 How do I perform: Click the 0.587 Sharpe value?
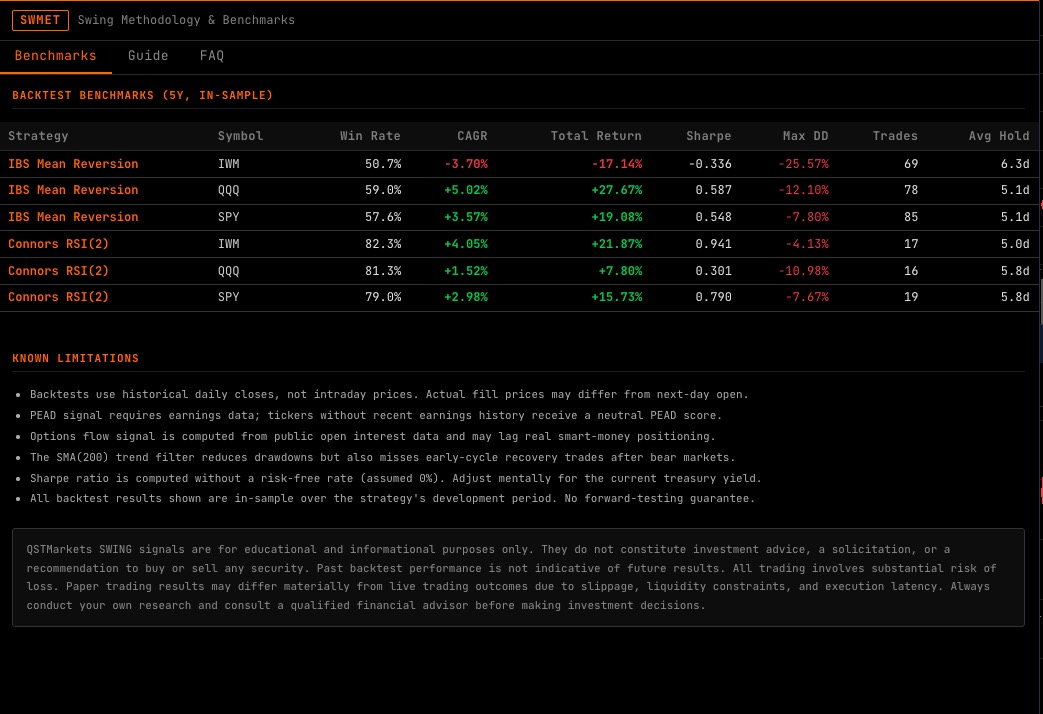pos(714,190)
